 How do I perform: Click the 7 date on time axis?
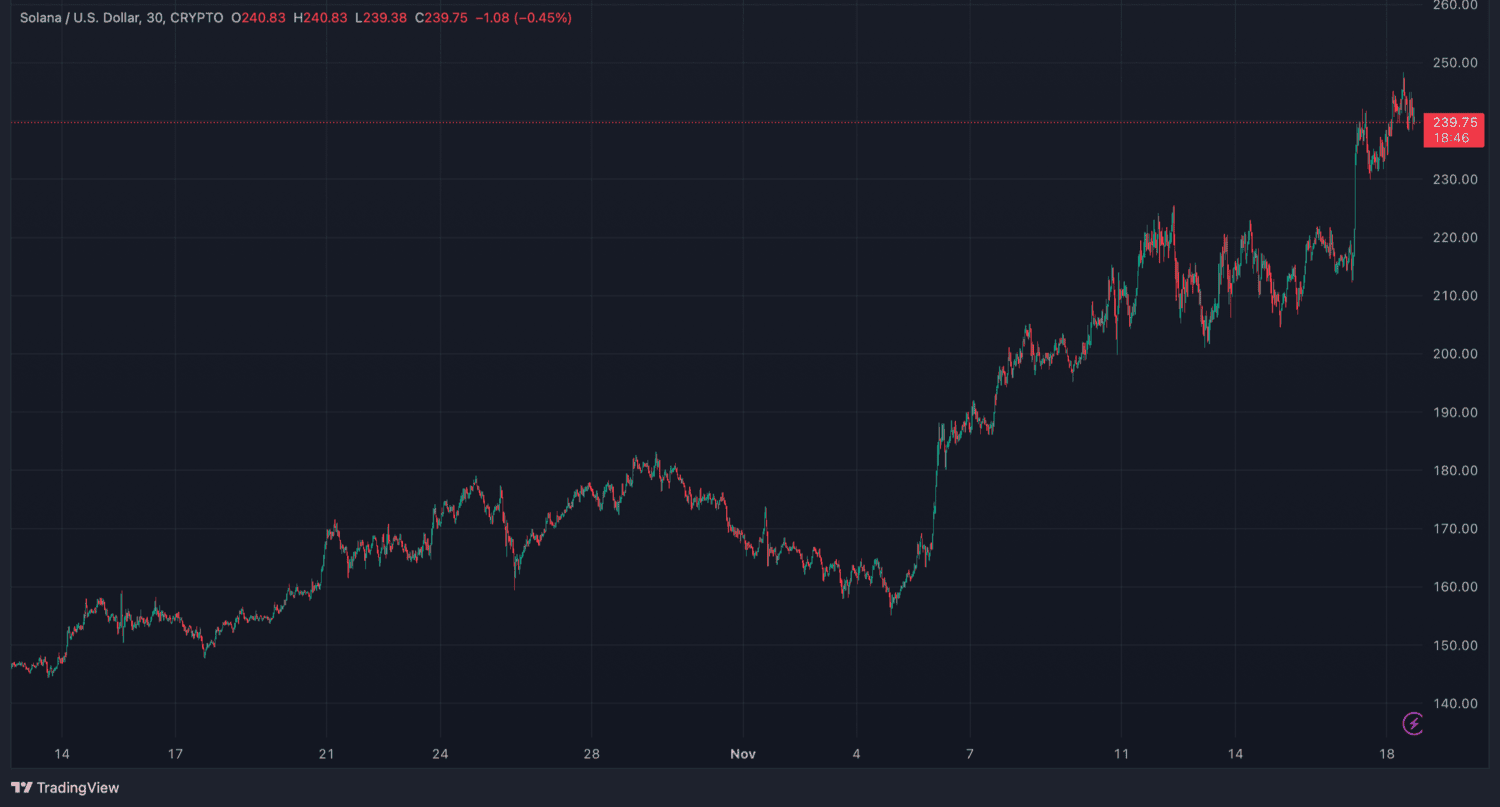[x=970, y=754]
